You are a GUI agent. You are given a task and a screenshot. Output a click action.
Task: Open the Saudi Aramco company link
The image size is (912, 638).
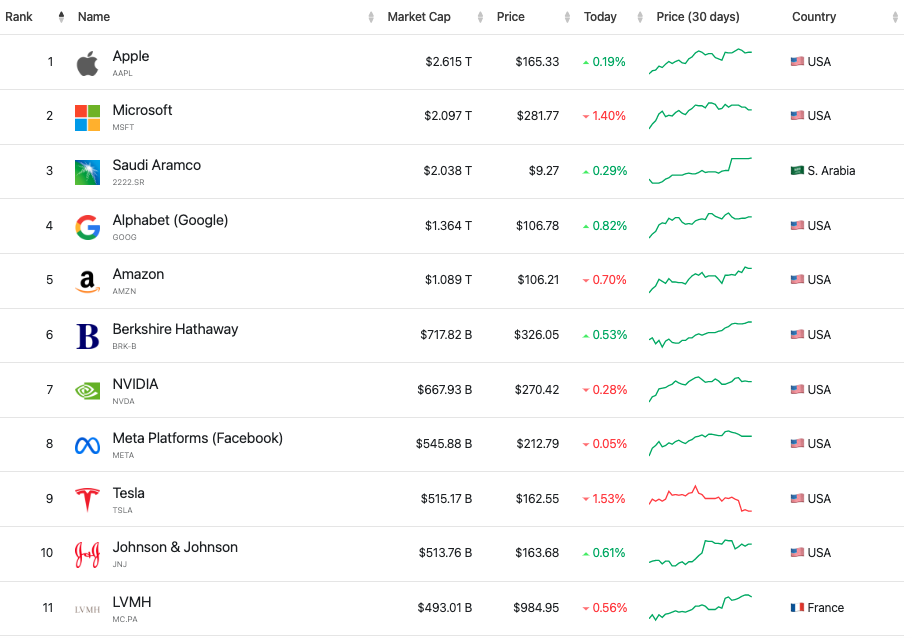(x=156, y=165)
